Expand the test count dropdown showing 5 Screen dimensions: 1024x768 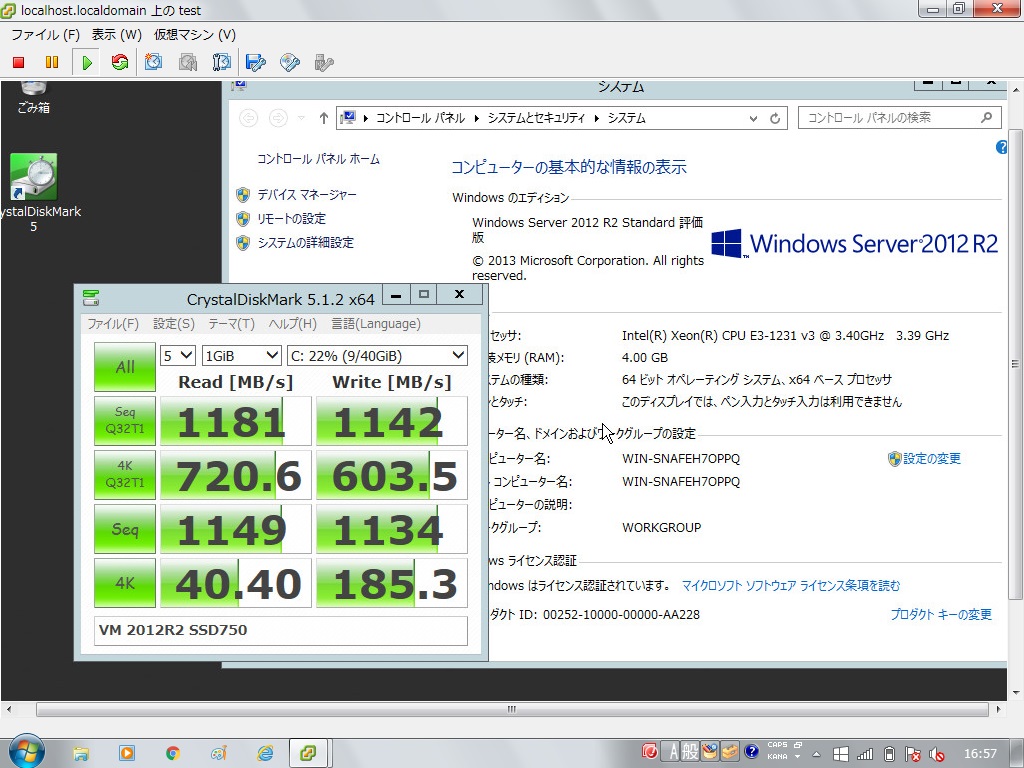click(178, 355)
